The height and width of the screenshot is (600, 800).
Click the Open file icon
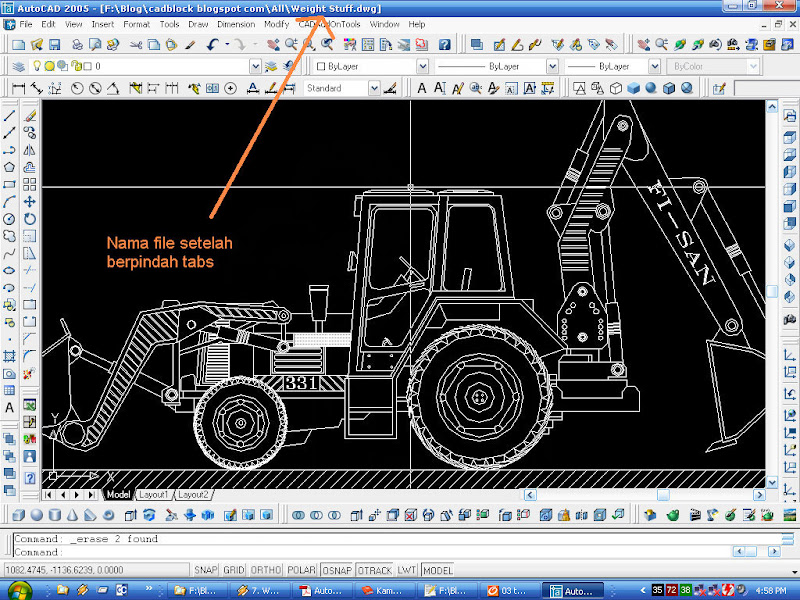pos(37,45)
